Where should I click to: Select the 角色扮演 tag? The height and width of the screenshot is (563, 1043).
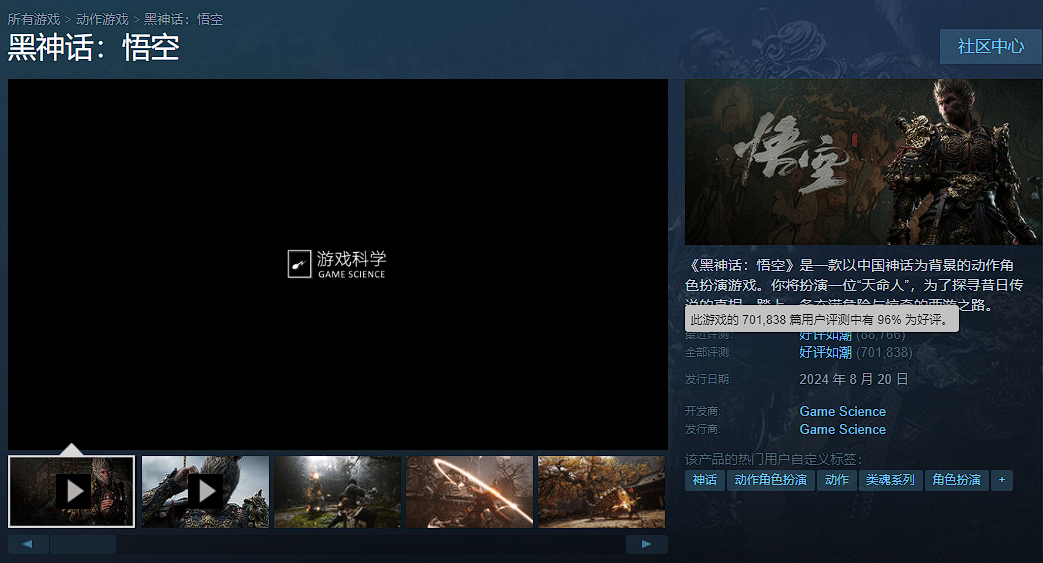[956, 480]
